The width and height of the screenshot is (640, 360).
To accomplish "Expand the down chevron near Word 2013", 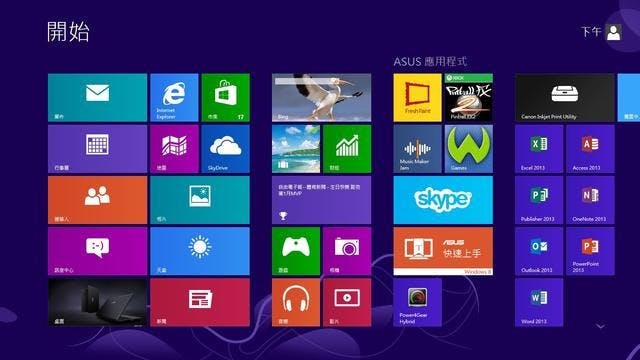I will 600,326.
